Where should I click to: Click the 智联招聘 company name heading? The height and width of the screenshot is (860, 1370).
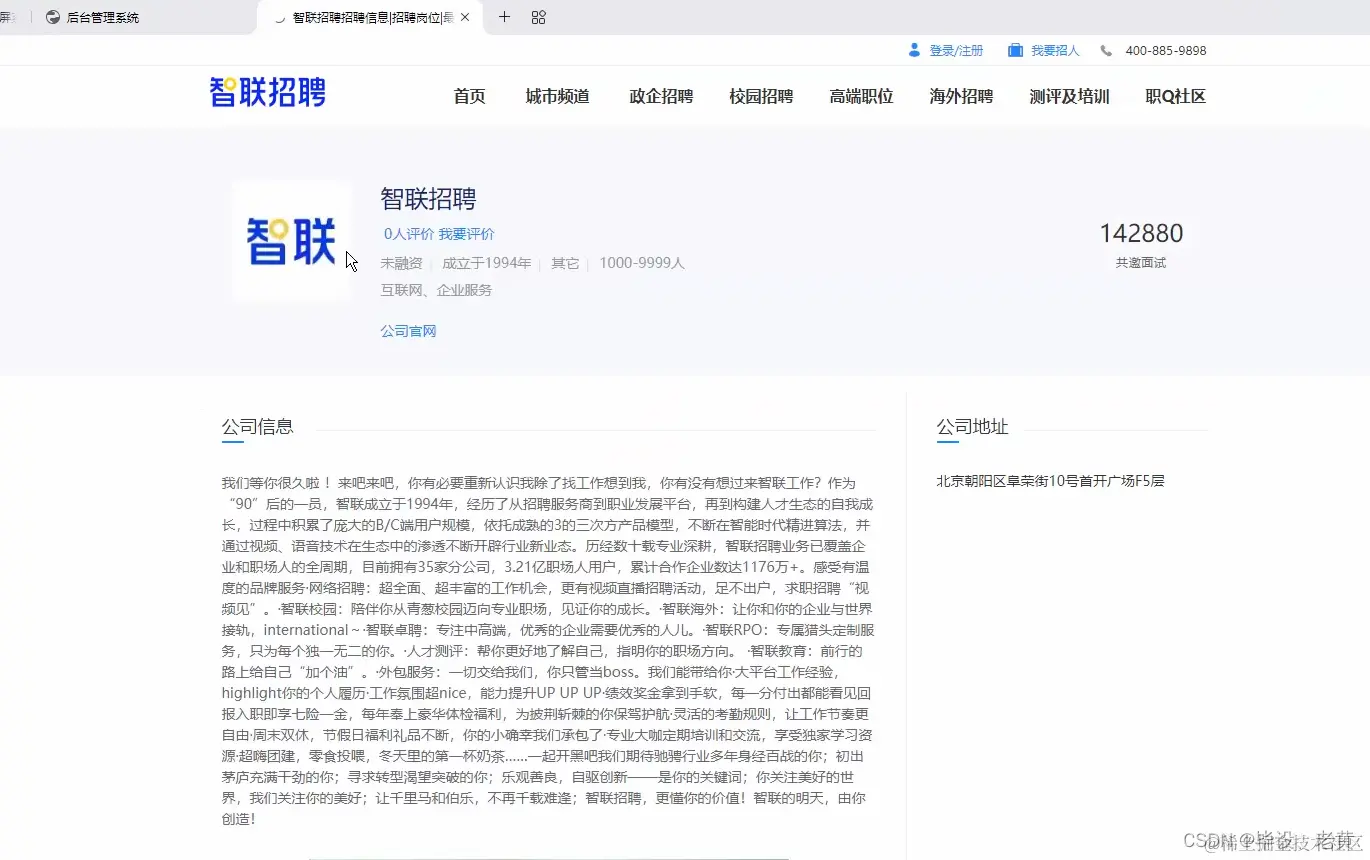428,199
